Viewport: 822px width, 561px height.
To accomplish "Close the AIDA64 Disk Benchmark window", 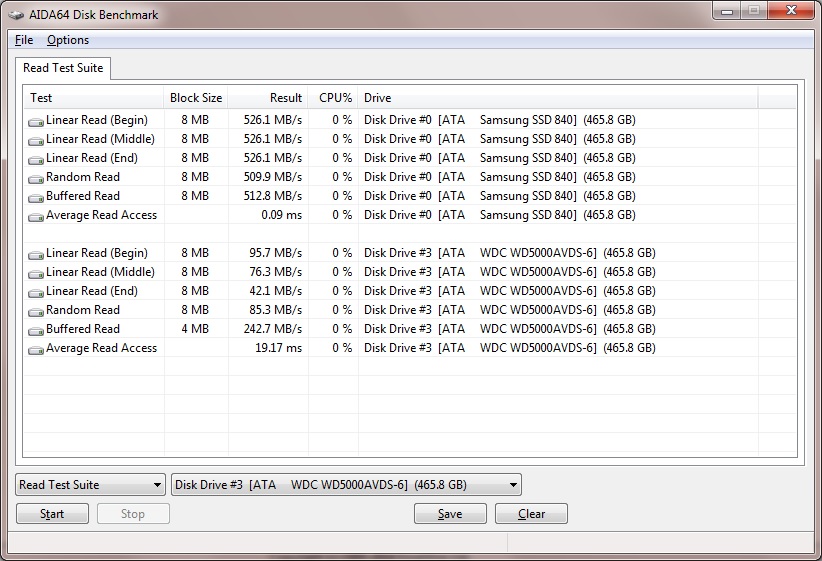I will (x=792, y=10).
